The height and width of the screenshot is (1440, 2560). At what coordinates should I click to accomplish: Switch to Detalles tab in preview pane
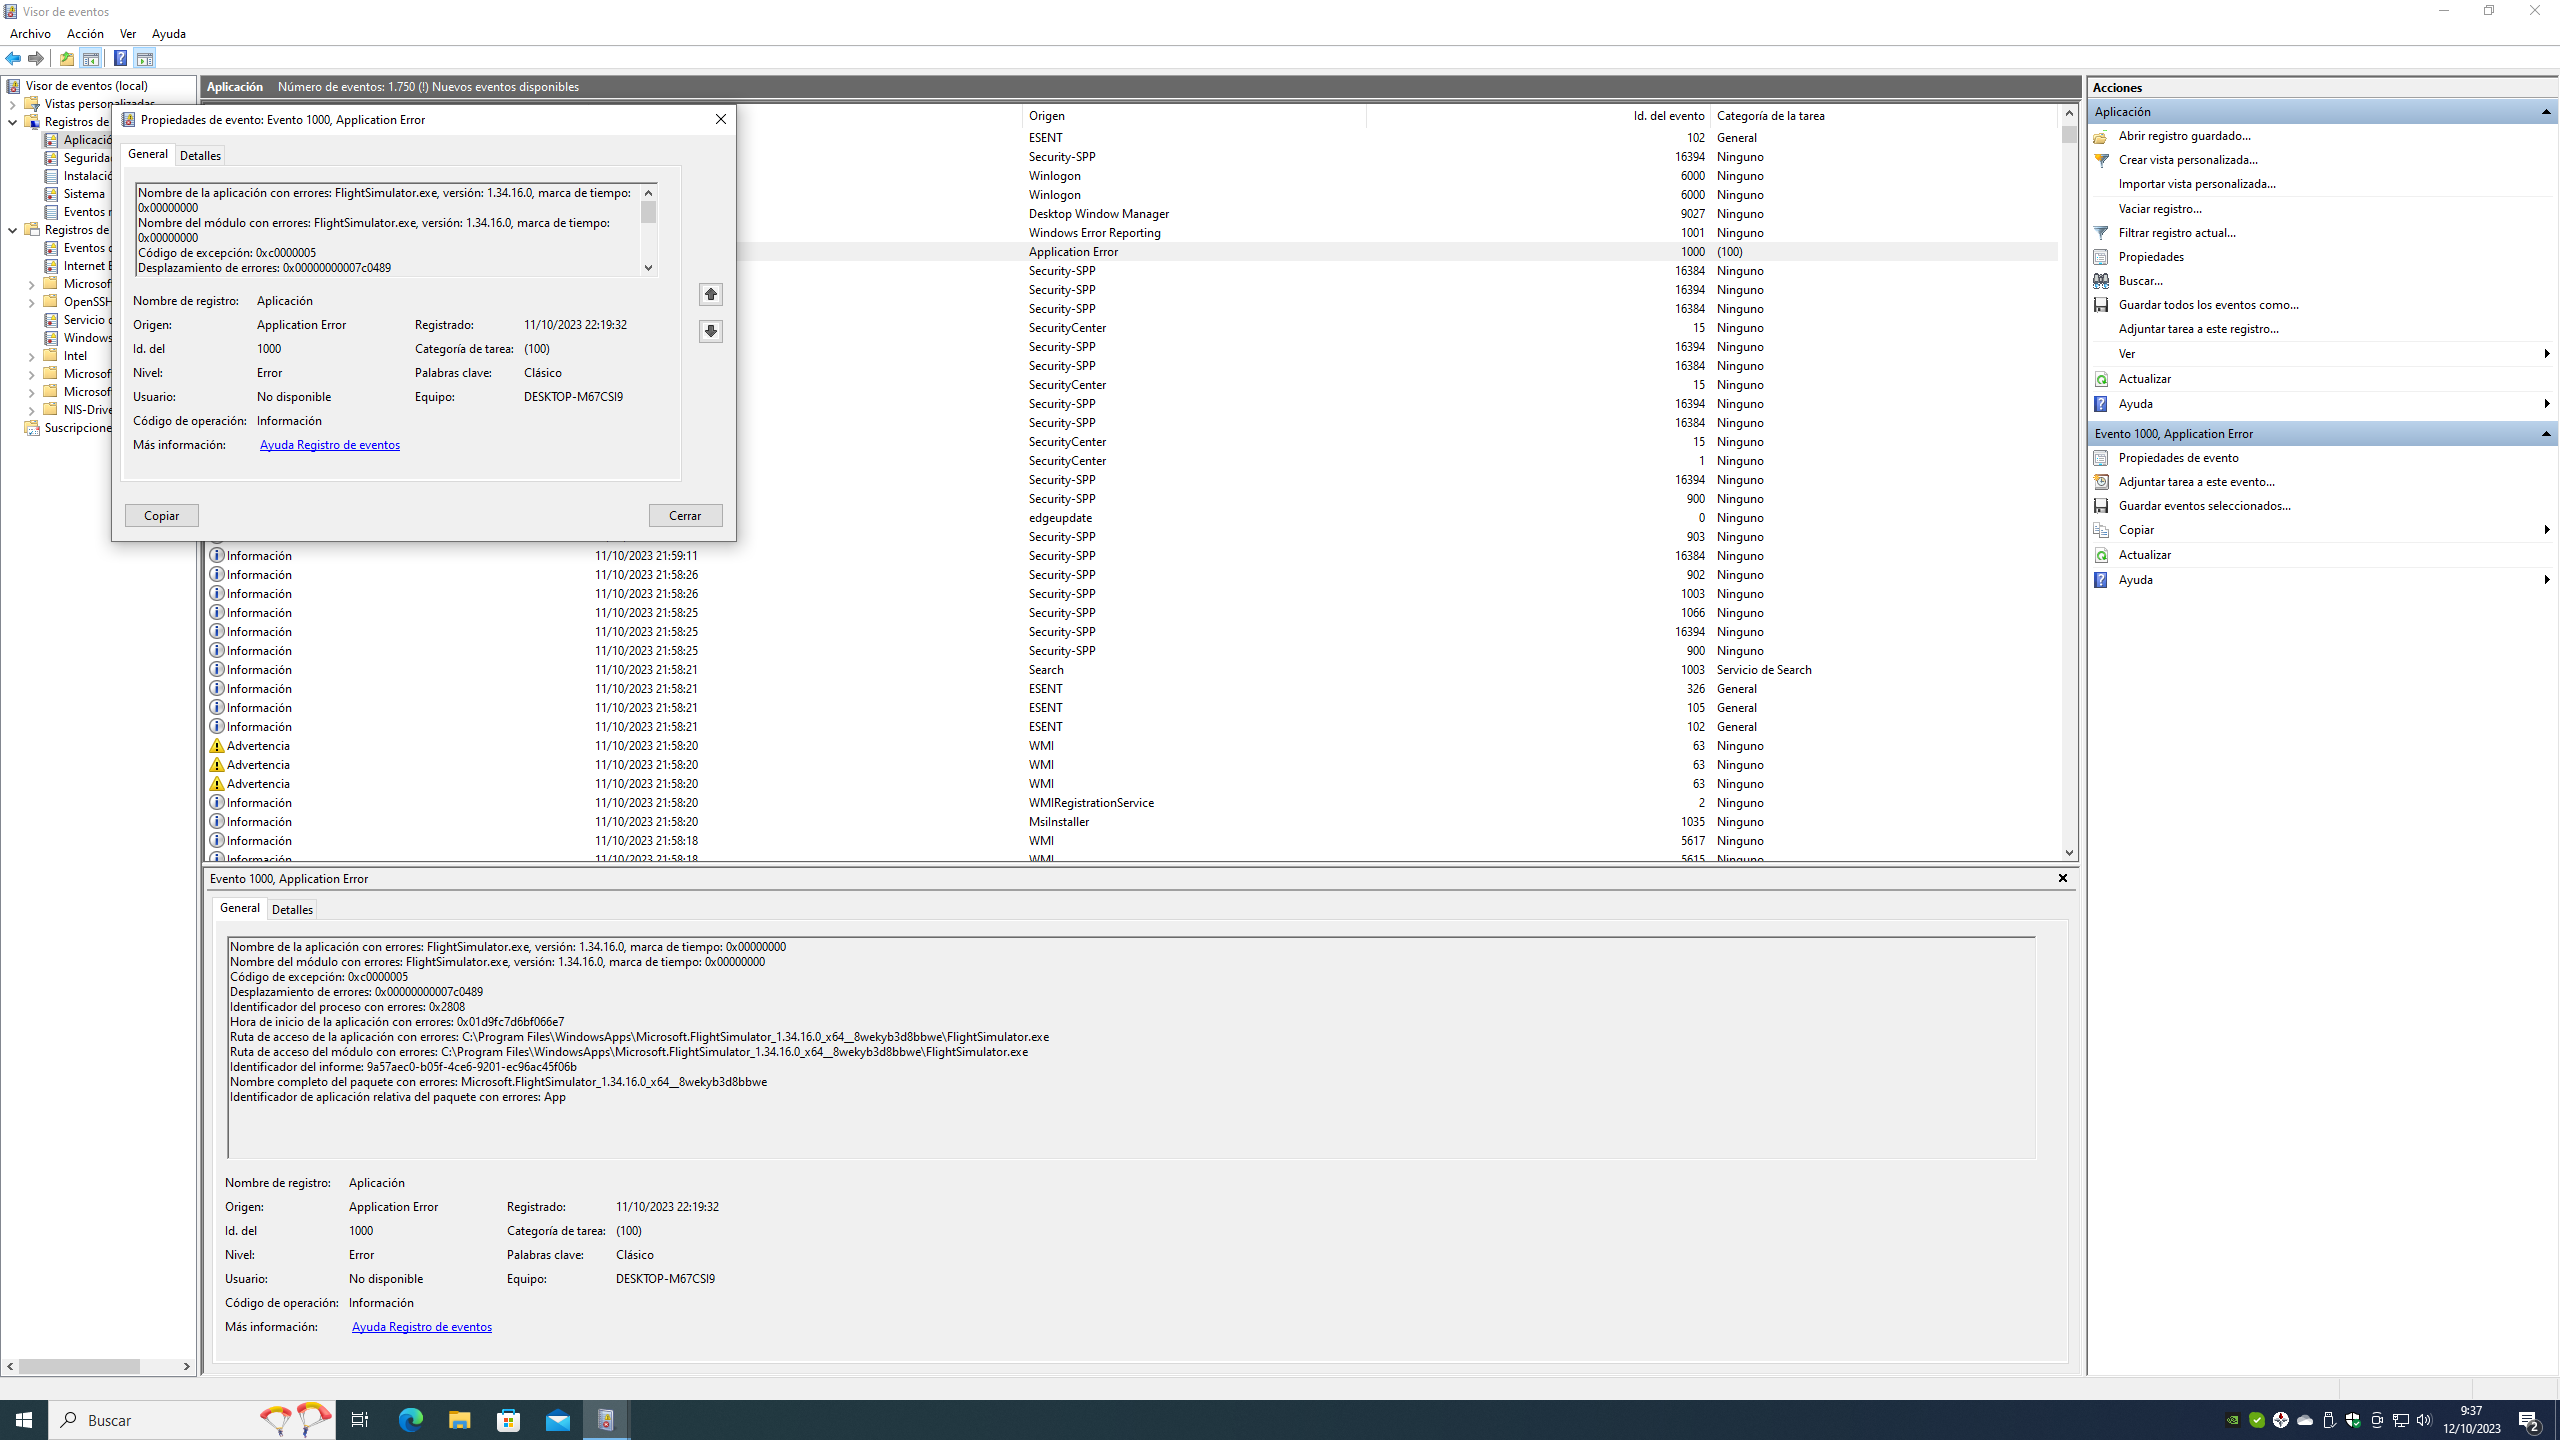click(292, 909)
